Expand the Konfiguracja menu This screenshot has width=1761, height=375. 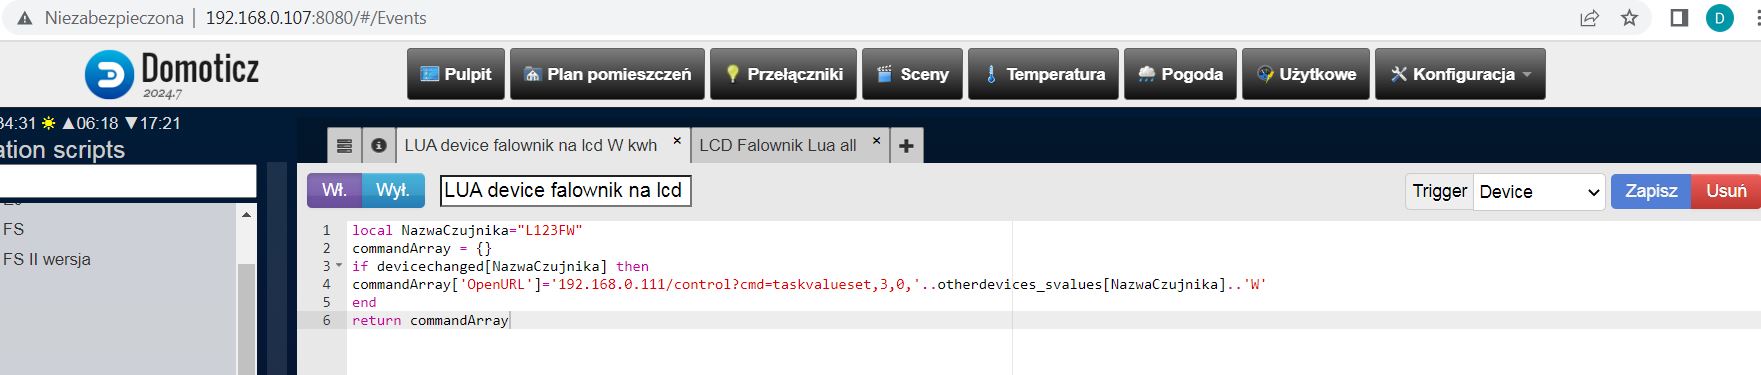(1460, 74)
